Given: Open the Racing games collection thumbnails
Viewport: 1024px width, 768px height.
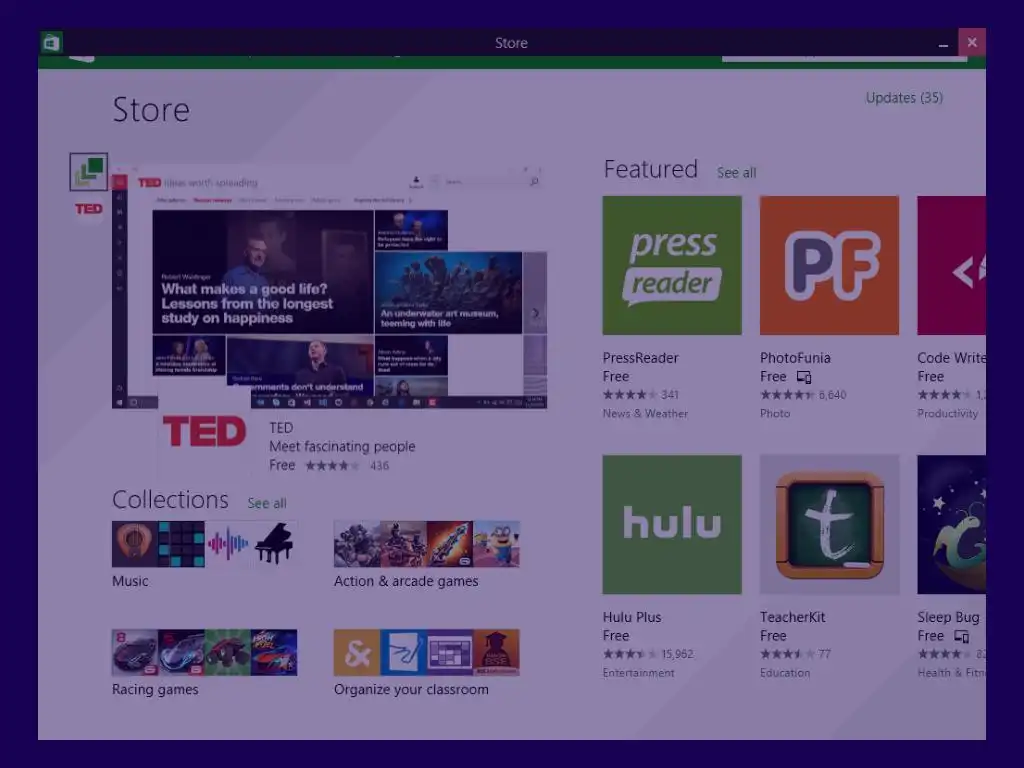Looking at the screenshot, I should (204, 652).
